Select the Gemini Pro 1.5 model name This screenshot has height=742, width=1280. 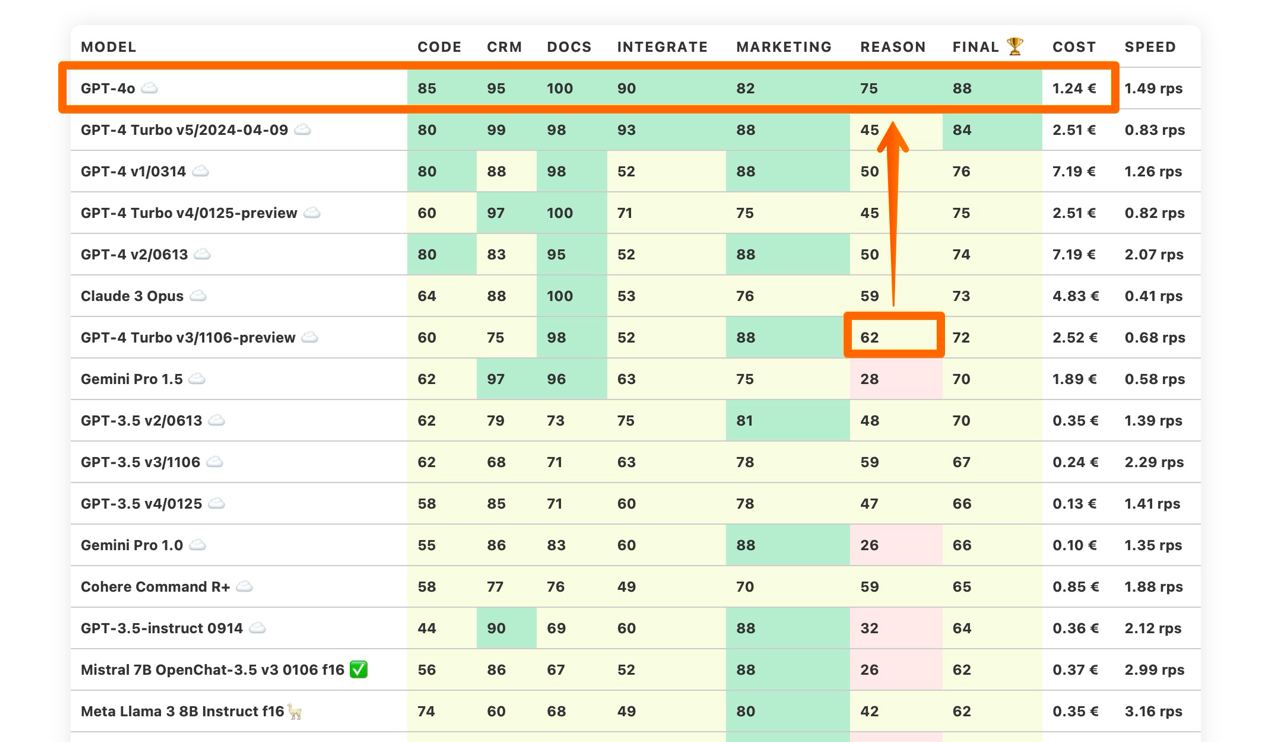[x=132, y=379]
